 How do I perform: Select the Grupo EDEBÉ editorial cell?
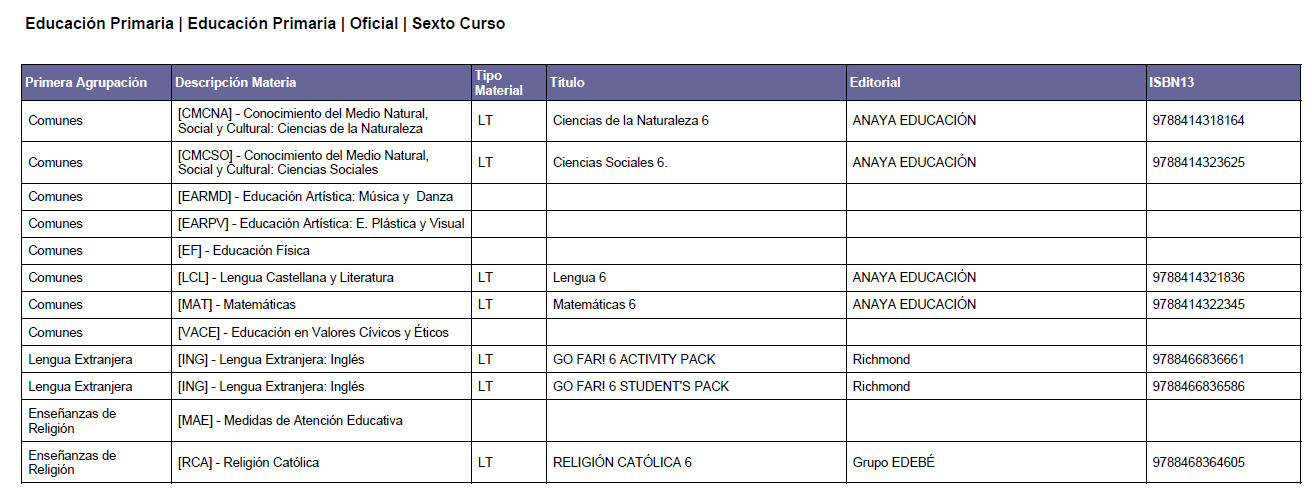pos(996,462)
